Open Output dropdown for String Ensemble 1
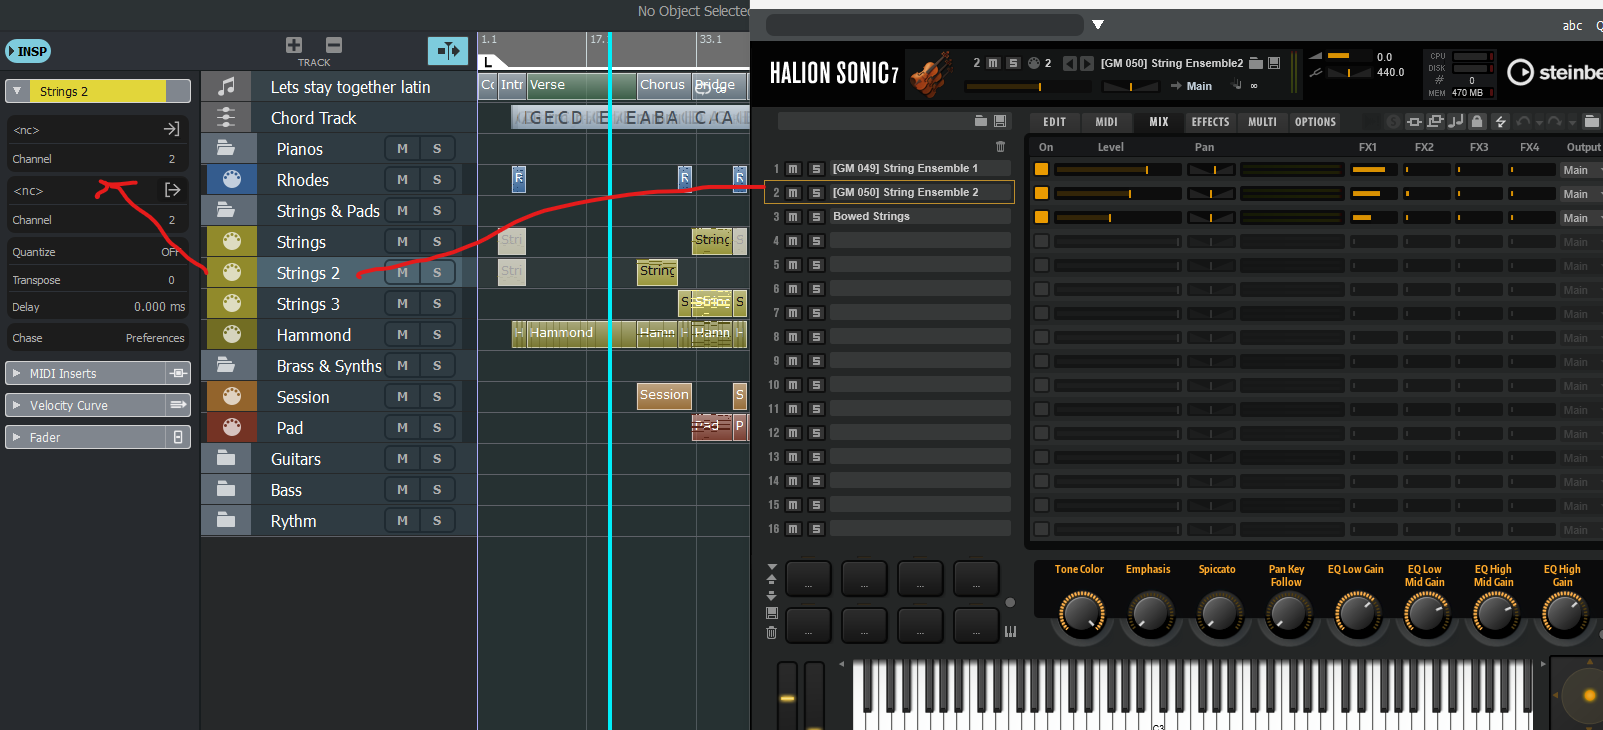The width and height of the screenshot is (1603, 730). 1582,170
